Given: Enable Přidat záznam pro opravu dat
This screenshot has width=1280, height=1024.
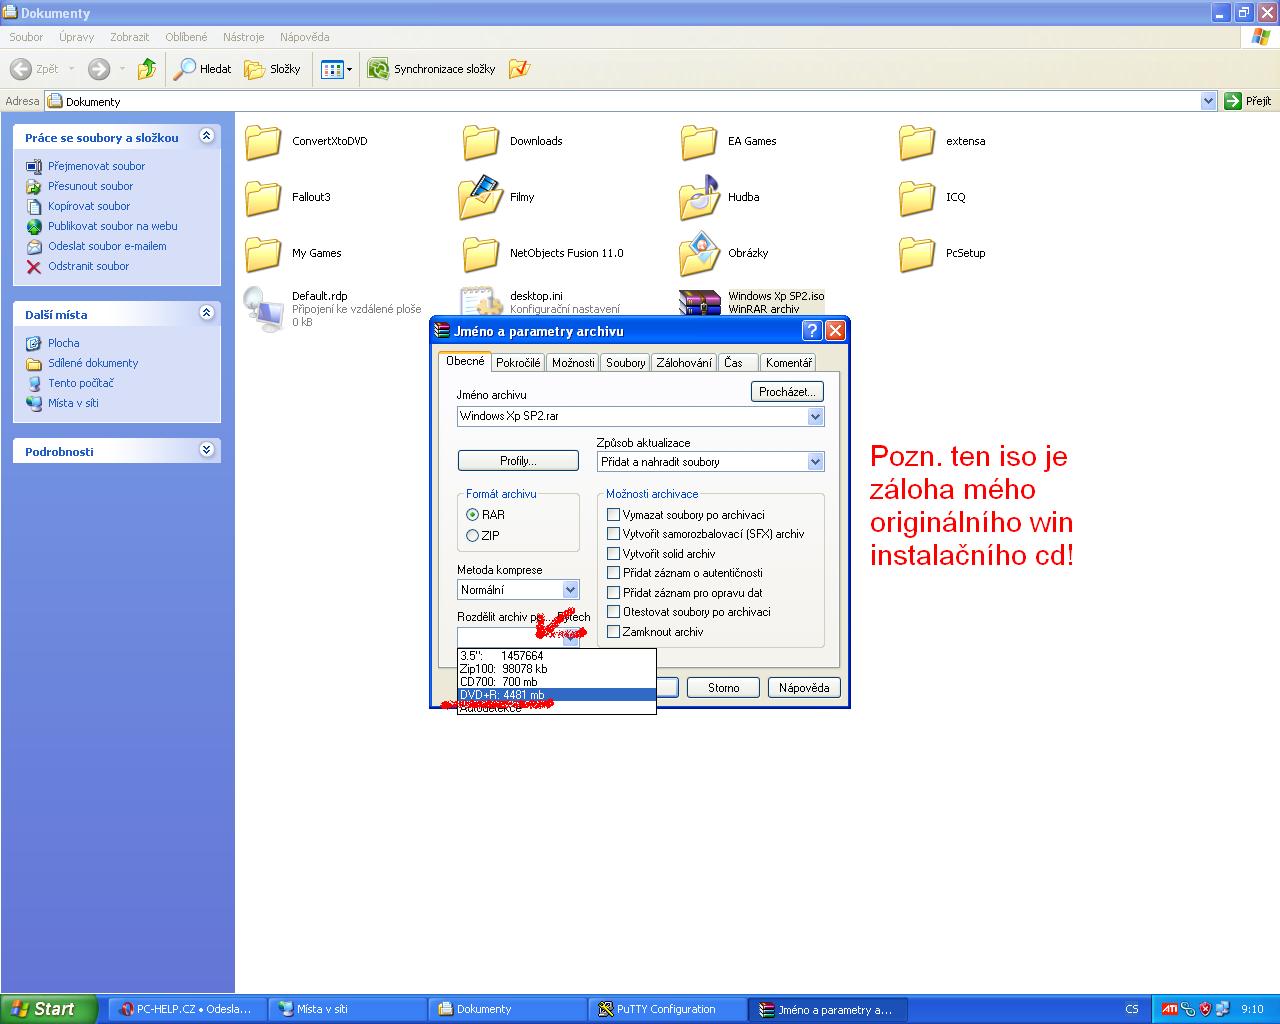Looking at the screenshot, I should [614, 593].
